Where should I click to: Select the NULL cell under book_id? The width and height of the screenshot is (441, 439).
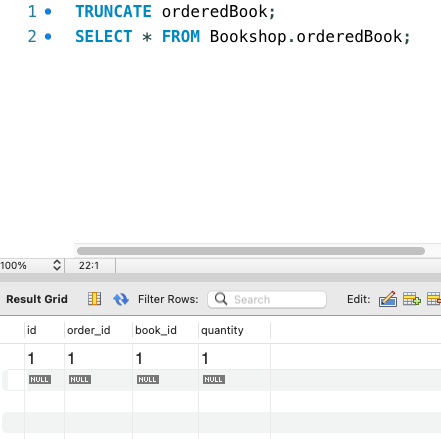148,380
